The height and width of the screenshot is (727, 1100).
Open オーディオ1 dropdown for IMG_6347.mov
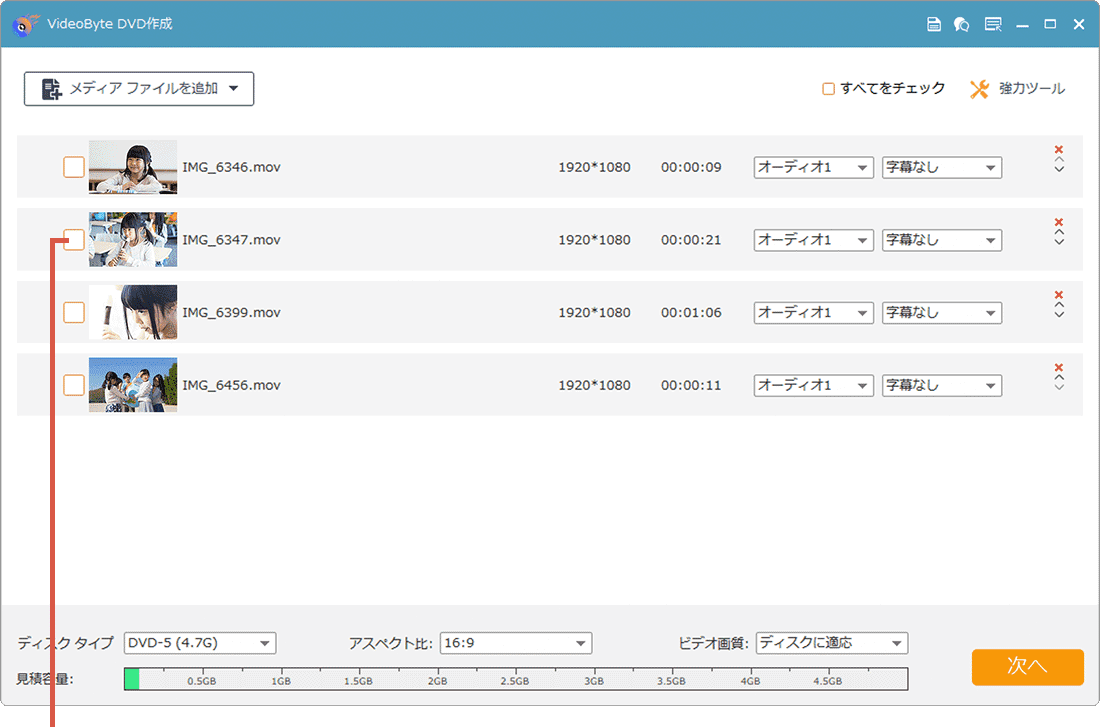click(x=813, y=240)
